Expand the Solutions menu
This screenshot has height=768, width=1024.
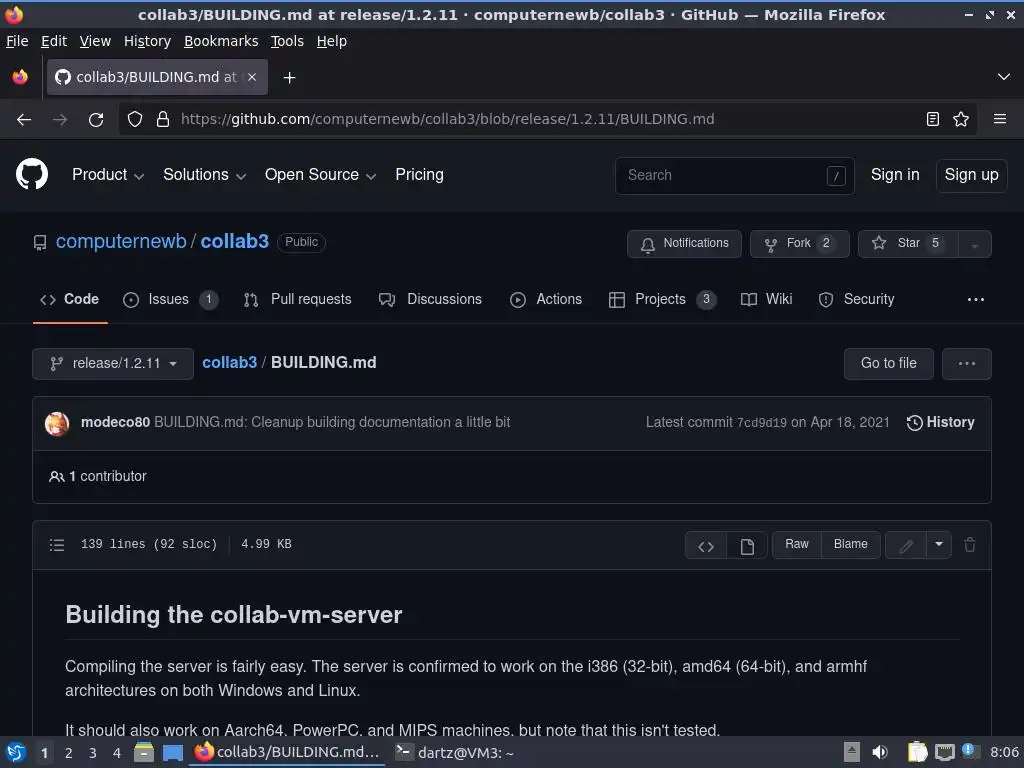click(204, 175)
